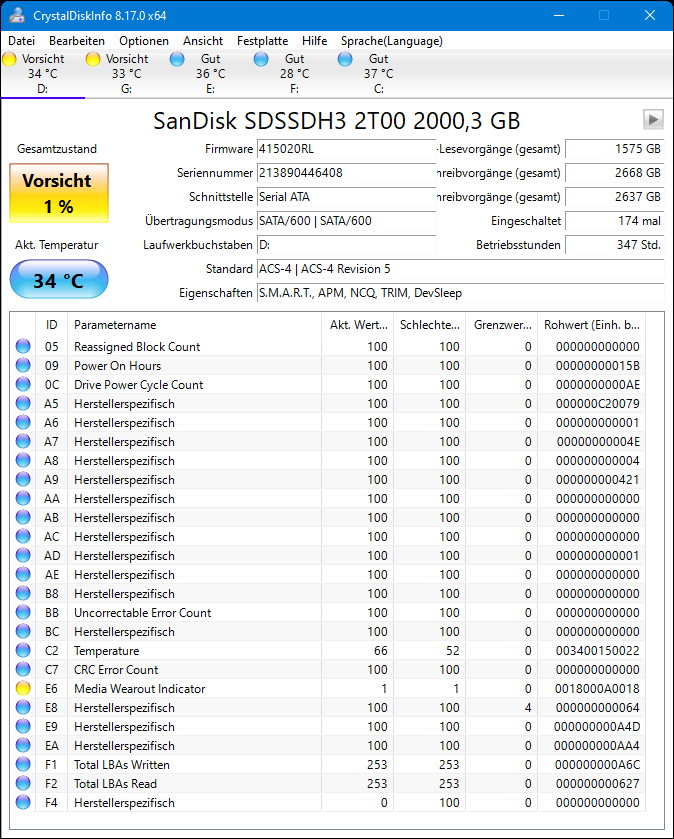Viewport: 674px width, 839px height.
Task: Click the 34 °C temperature button
Action: pos(59,280)
